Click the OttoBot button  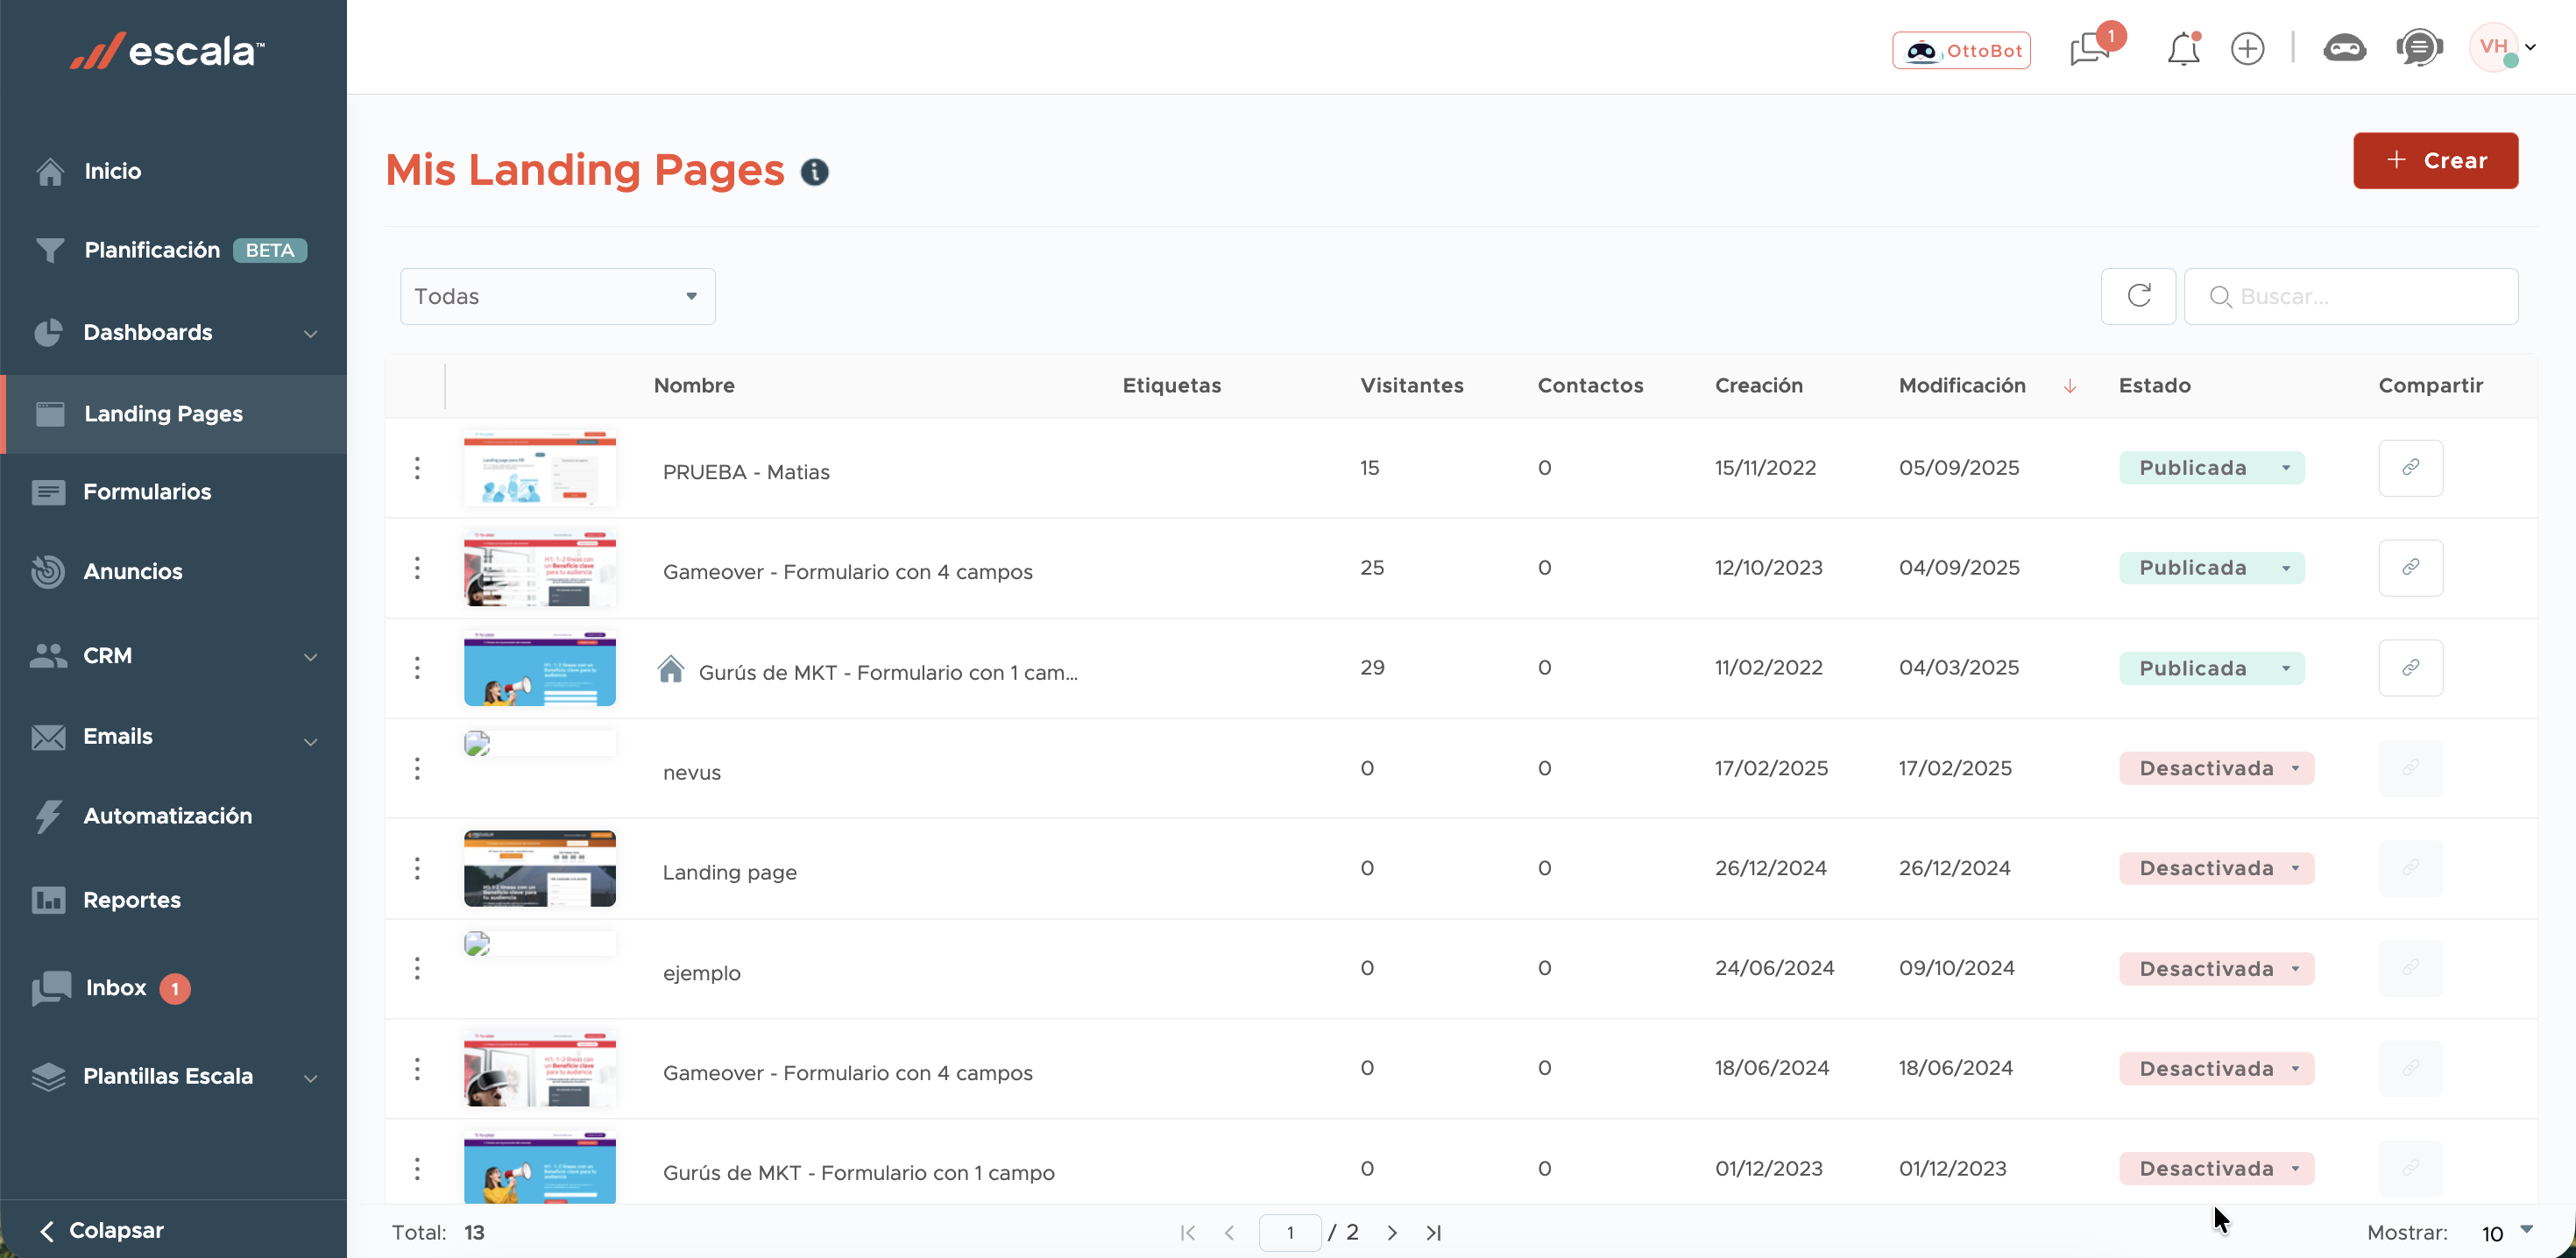click(x=1960, y=51)
